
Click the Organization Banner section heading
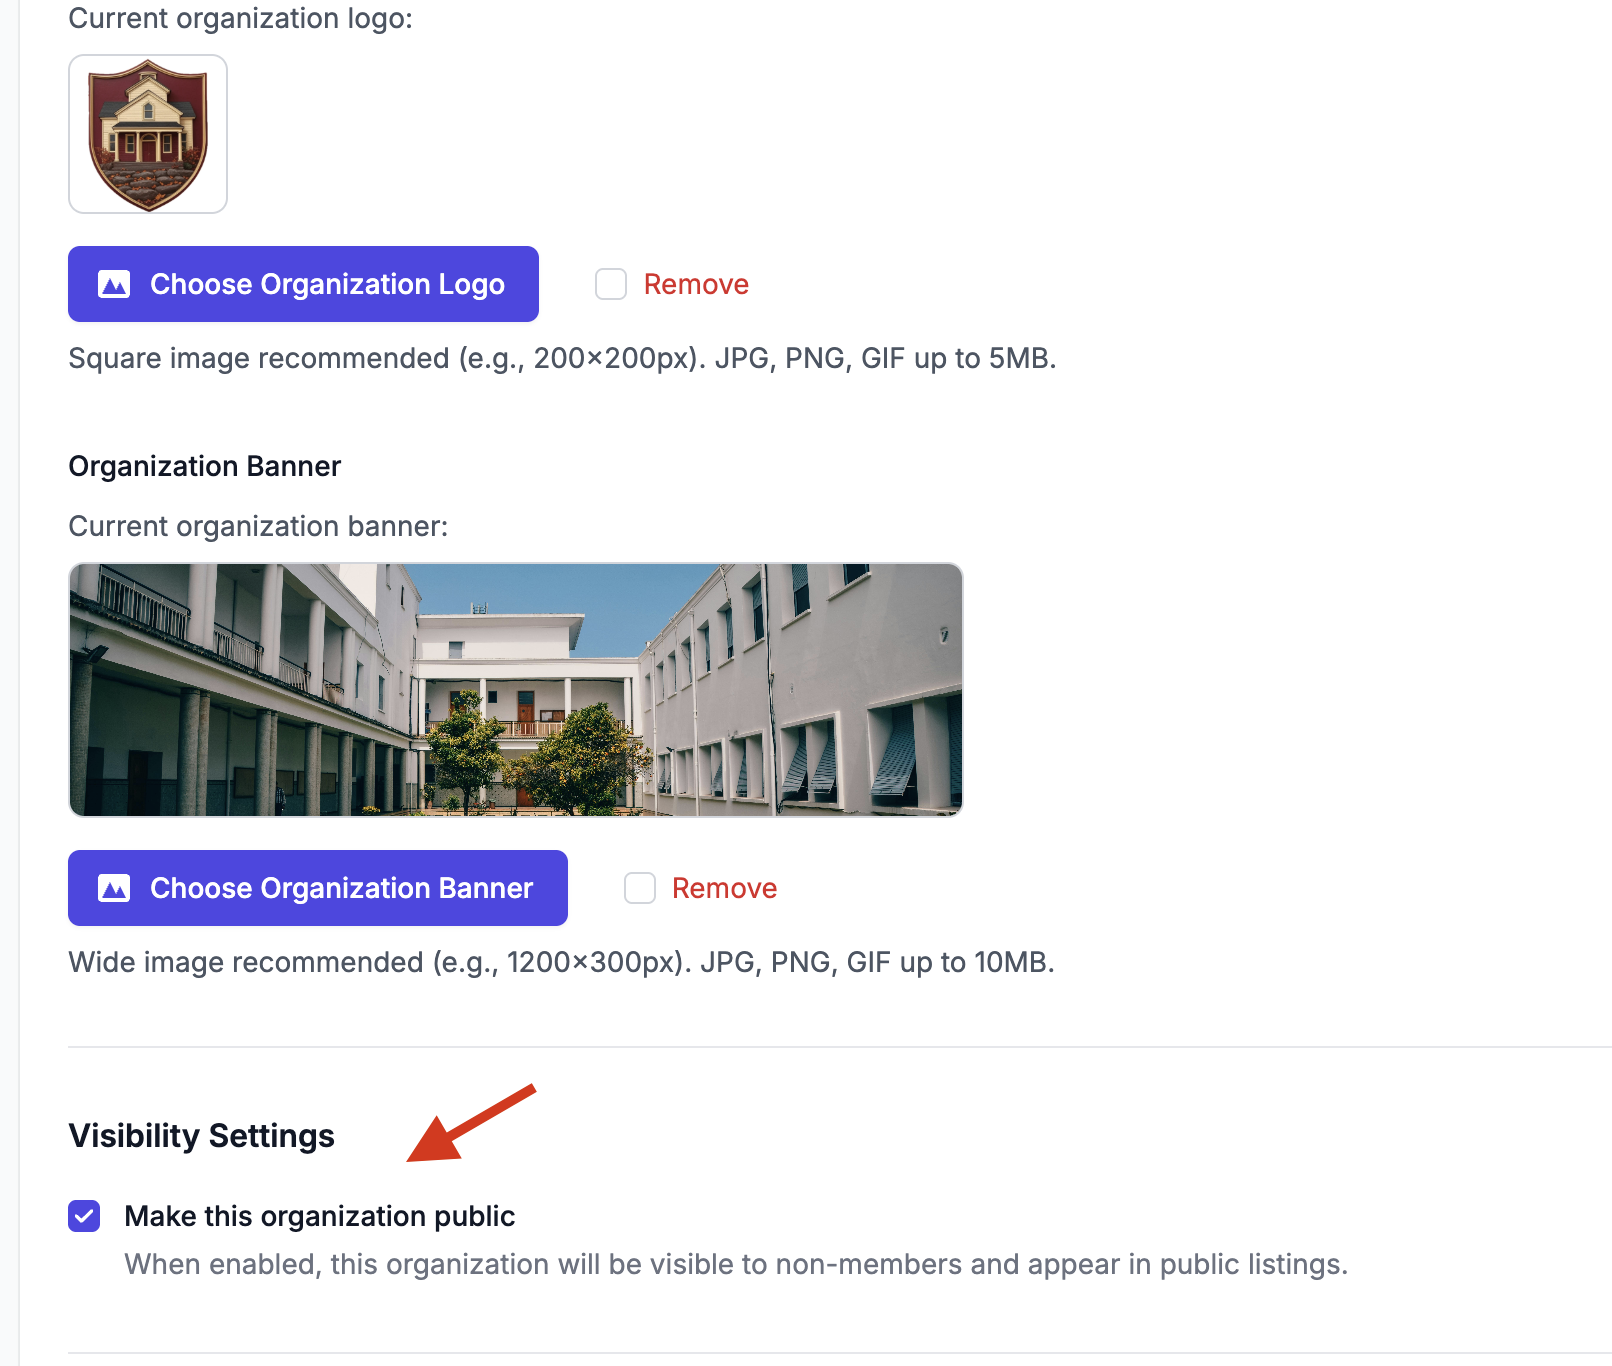(x=205, y=466)
